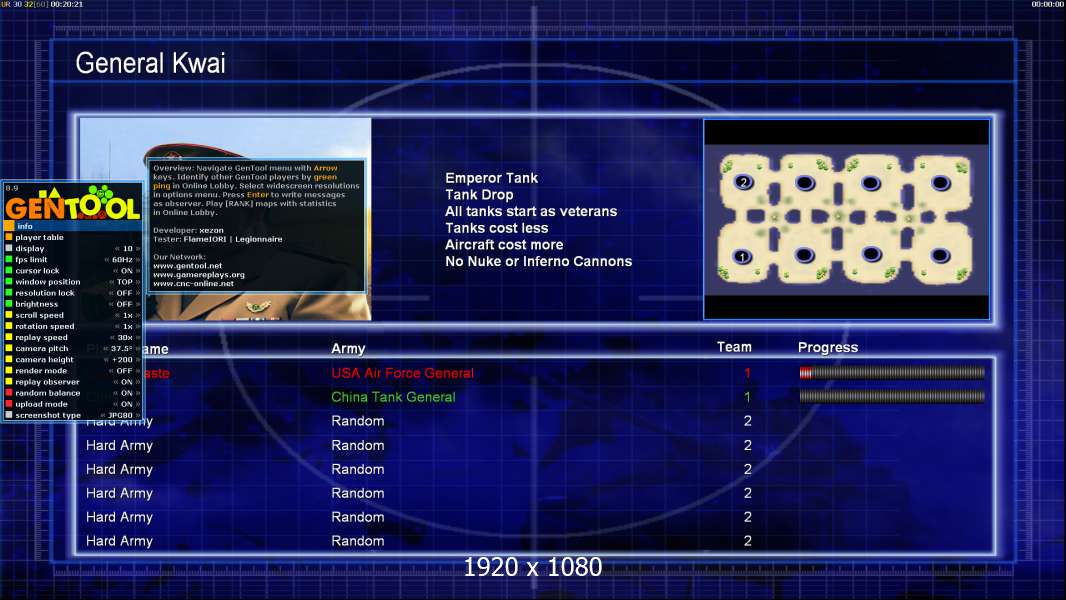Click the red square beside upload mode
Viewport: 1066px width, 600px height.
pos(9,404)
